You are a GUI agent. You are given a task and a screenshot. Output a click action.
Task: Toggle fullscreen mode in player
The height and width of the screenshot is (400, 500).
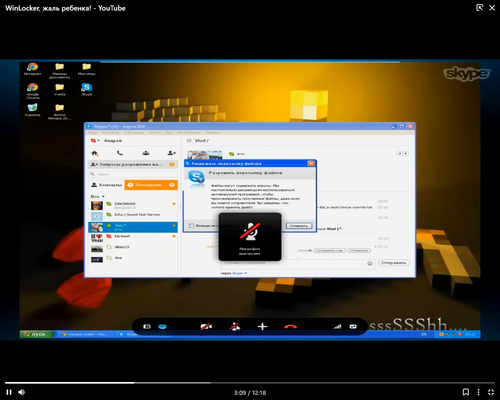[491, 392]
